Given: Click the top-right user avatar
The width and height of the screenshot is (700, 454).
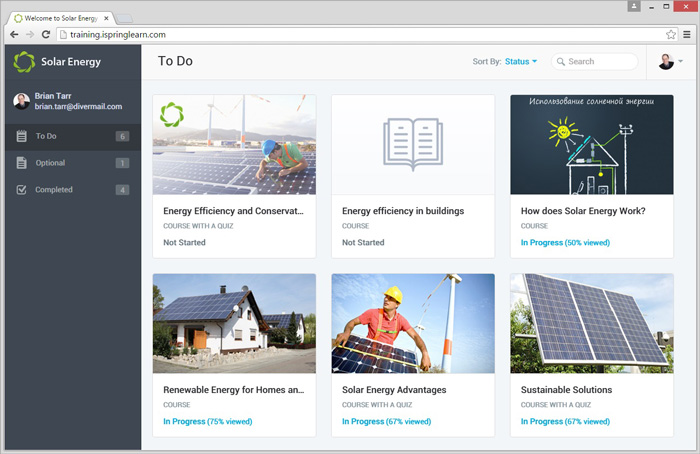Looking at the screenshot, I should (666, 62).
